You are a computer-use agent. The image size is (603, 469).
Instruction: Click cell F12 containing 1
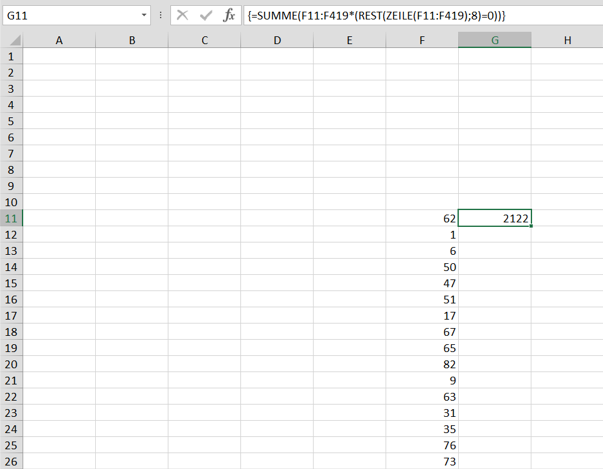pyautogui.click(x=422, y=234)
